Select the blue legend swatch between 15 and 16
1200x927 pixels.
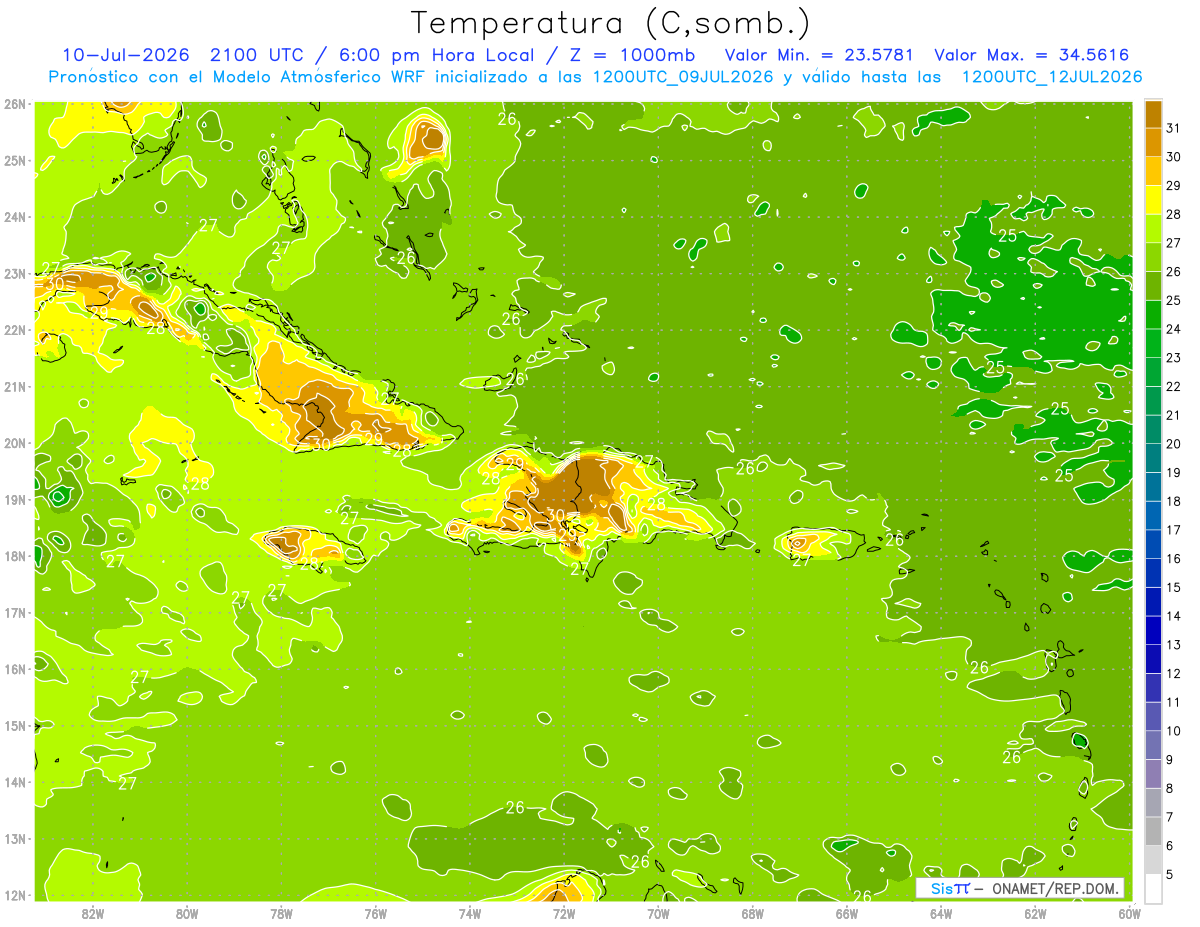pyautogui.click(x=1153, y=574)
